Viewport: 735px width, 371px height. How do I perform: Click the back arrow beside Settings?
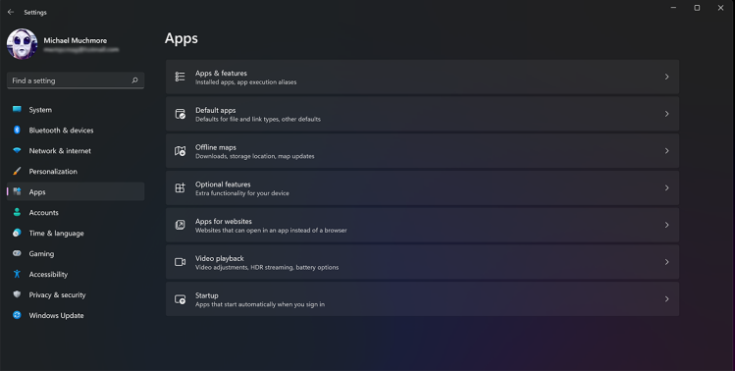tap(11, 12)
